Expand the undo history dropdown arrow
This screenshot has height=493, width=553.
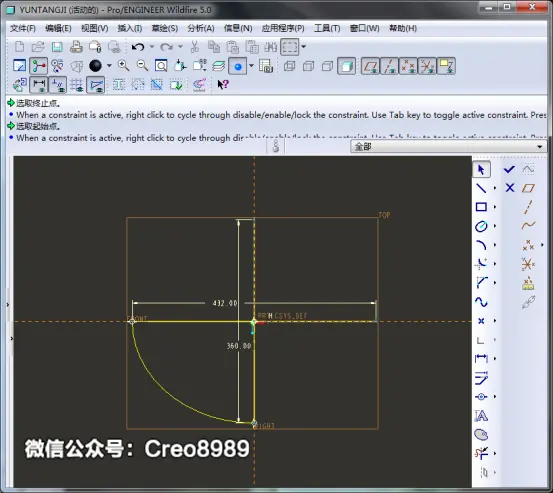click(x=152, y=47)
